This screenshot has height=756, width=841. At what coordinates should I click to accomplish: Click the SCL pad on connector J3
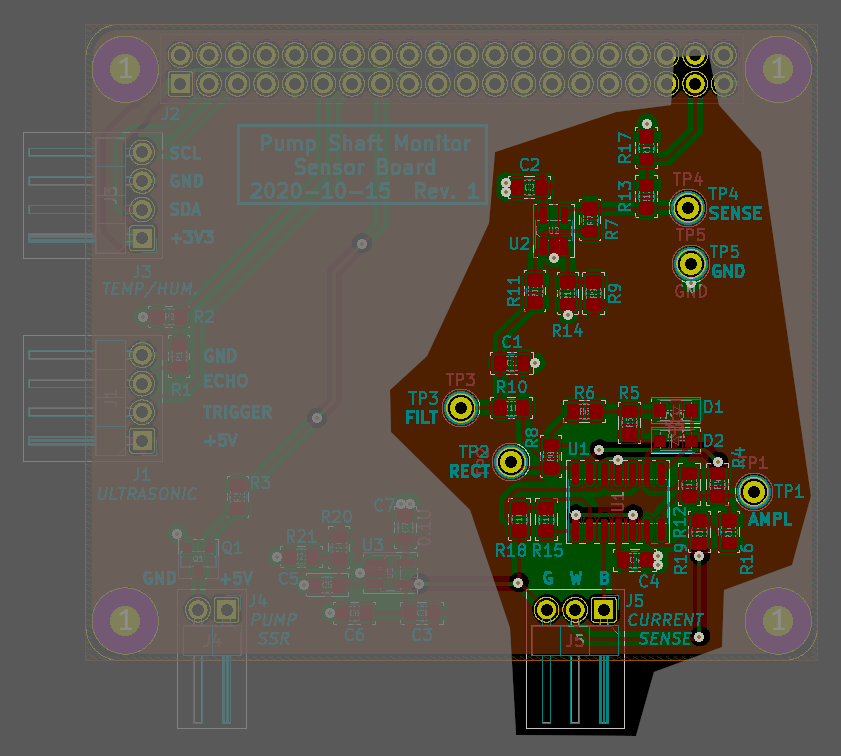[x=142, y=152]
